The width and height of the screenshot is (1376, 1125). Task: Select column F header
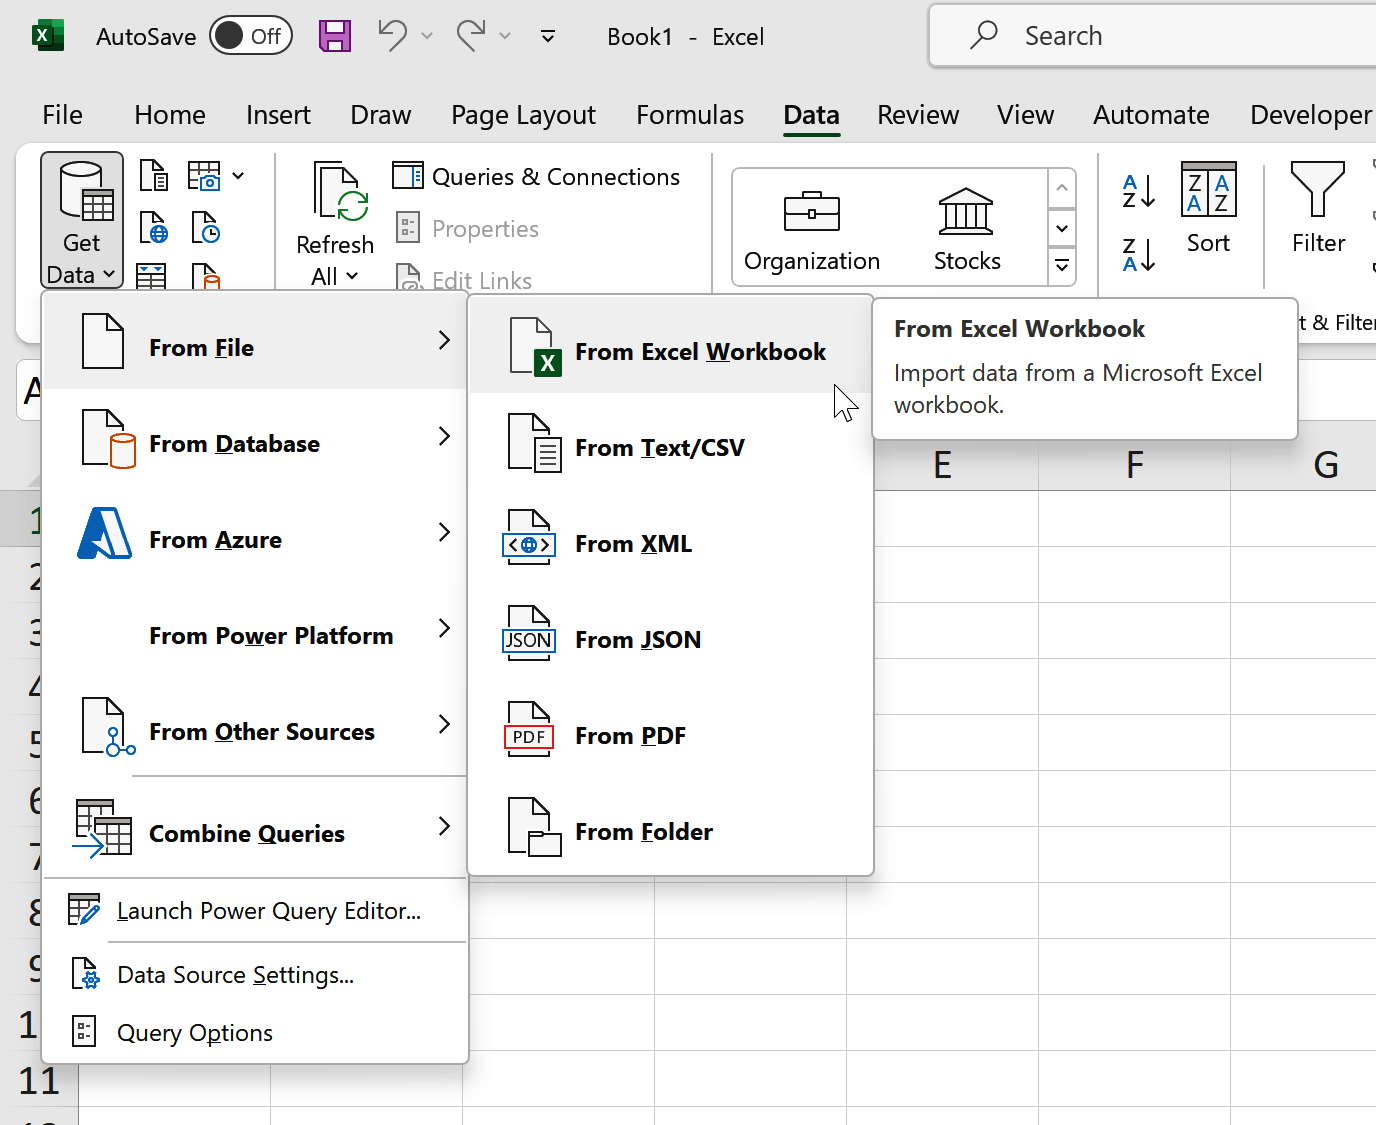(1134, 465)
